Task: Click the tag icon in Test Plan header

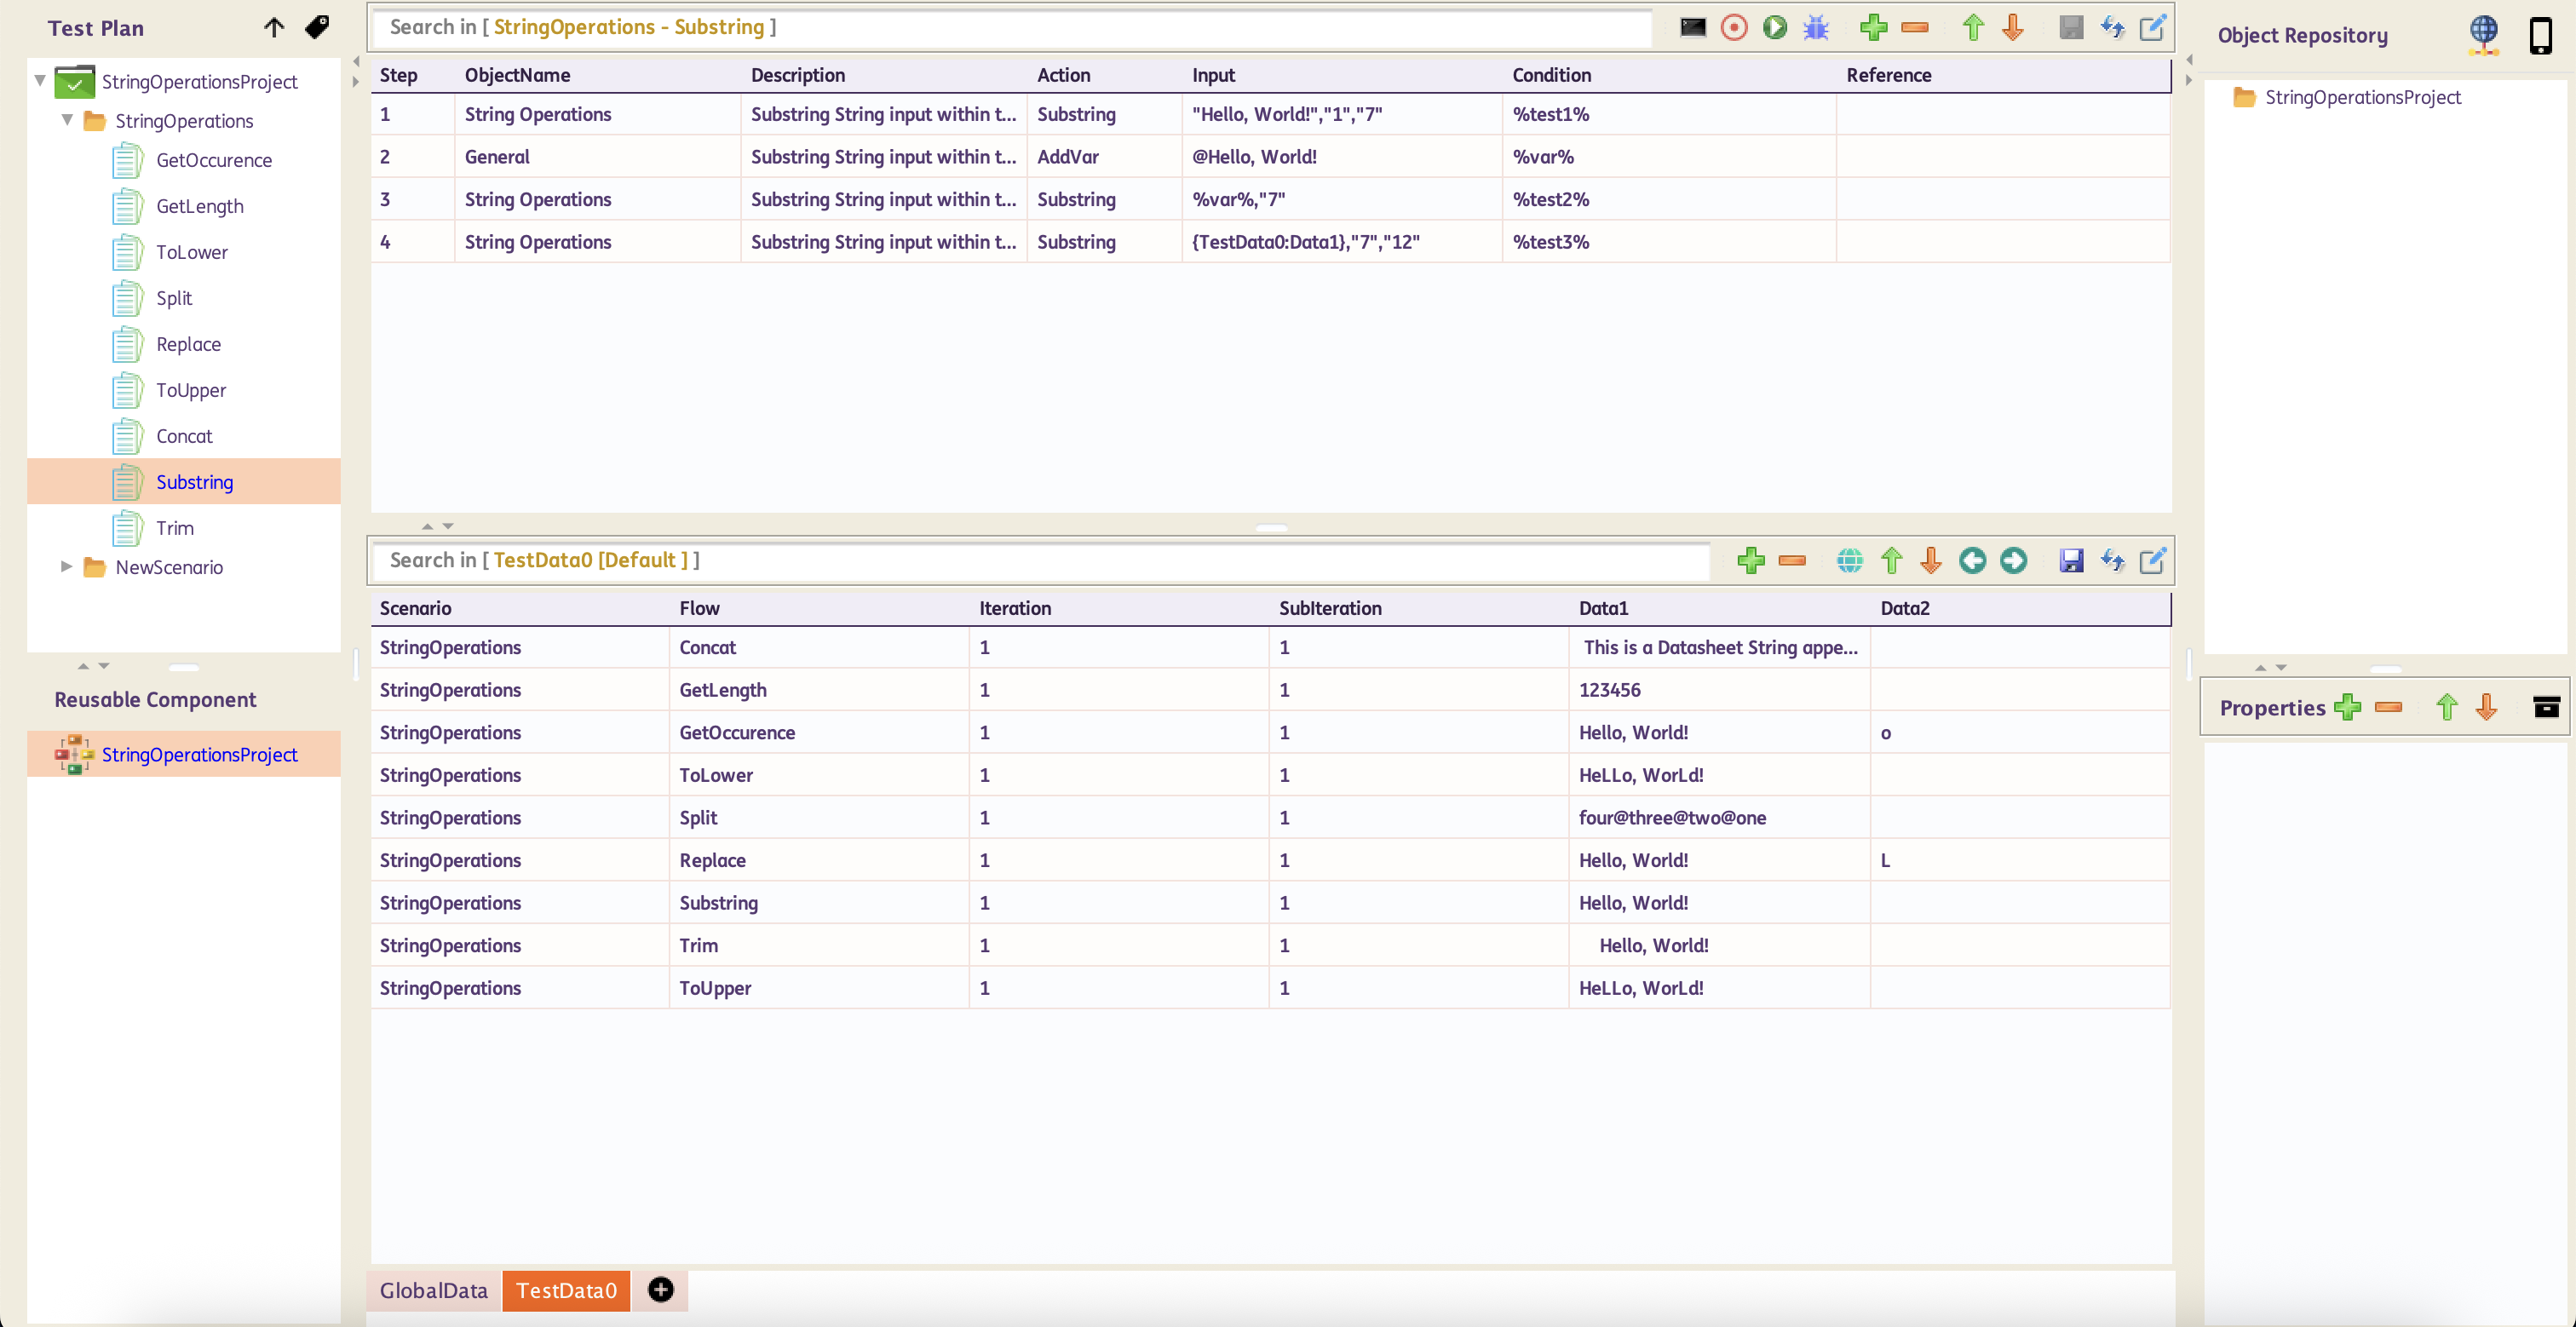Action: 317,27
